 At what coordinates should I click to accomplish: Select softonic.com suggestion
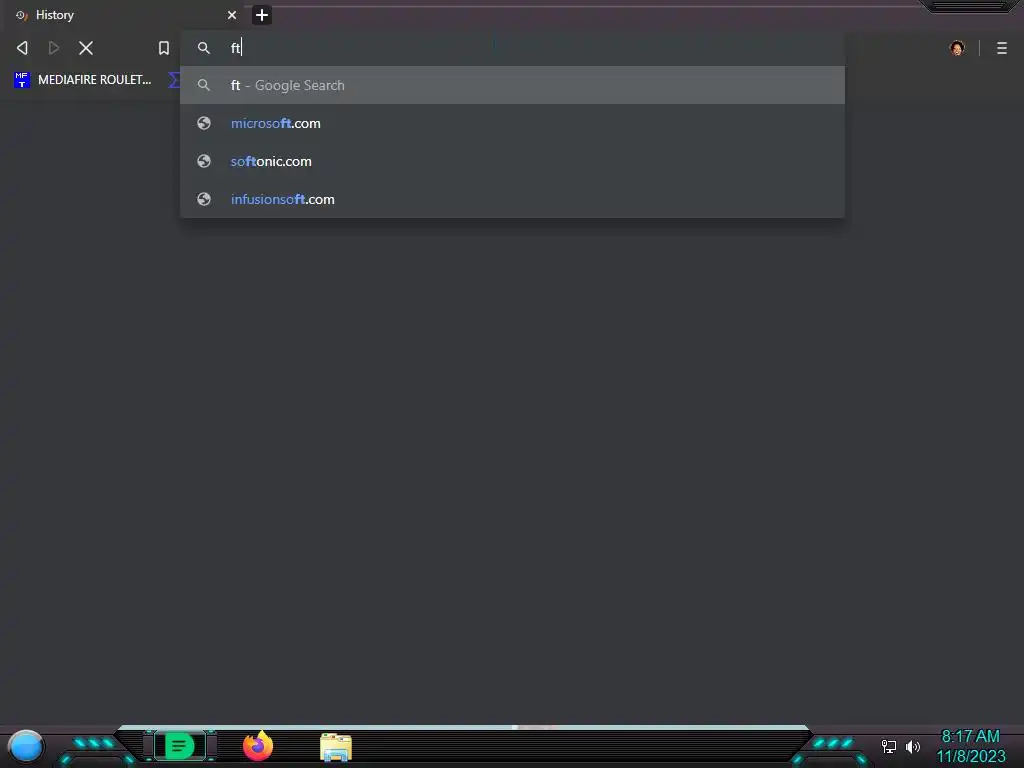pos(513,161)
